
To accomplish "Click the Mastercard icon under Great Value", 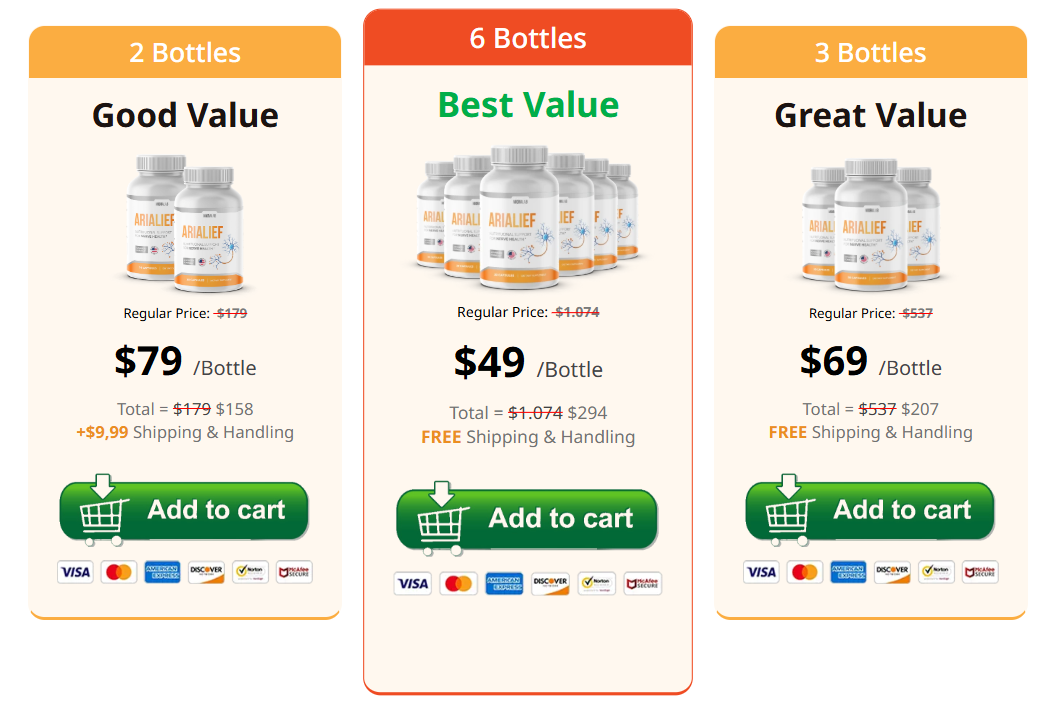I will pyautogui.click(x=805, y=572).
